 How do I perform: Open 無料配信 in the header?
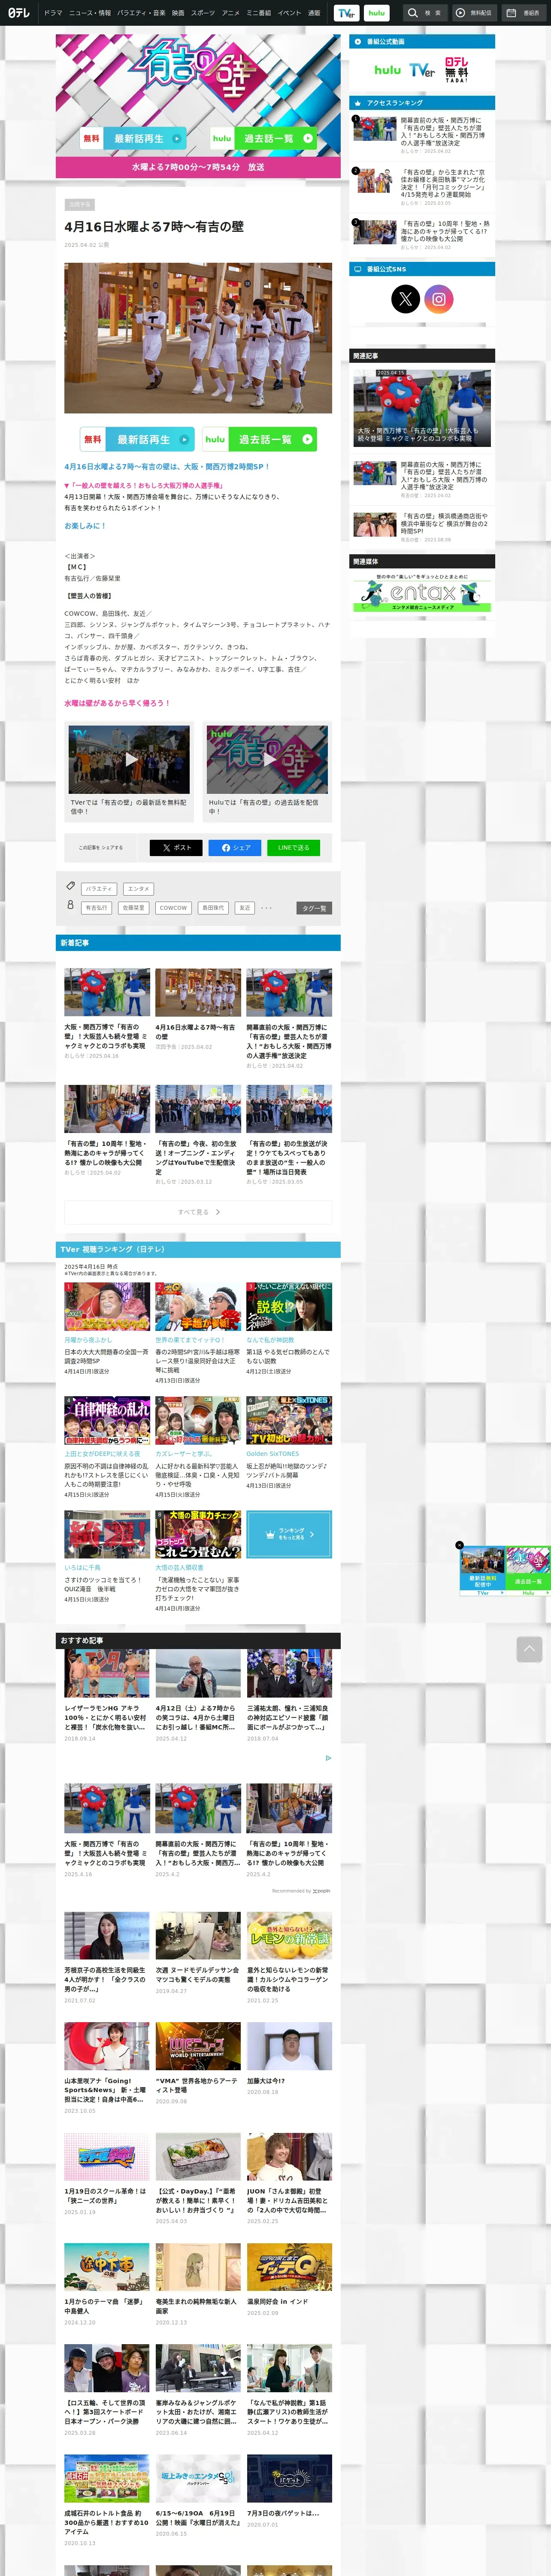click(474, 13)
